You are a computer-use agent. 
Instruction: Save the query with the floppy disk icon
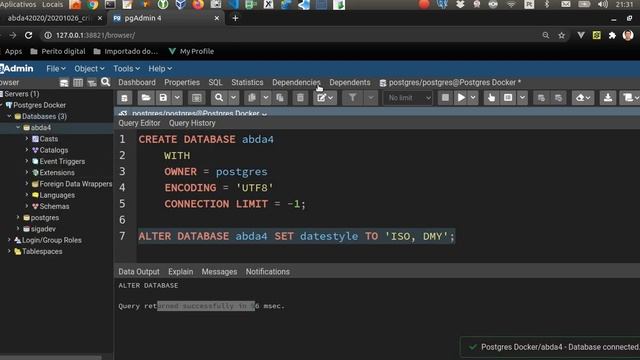[x=163, y=98]
